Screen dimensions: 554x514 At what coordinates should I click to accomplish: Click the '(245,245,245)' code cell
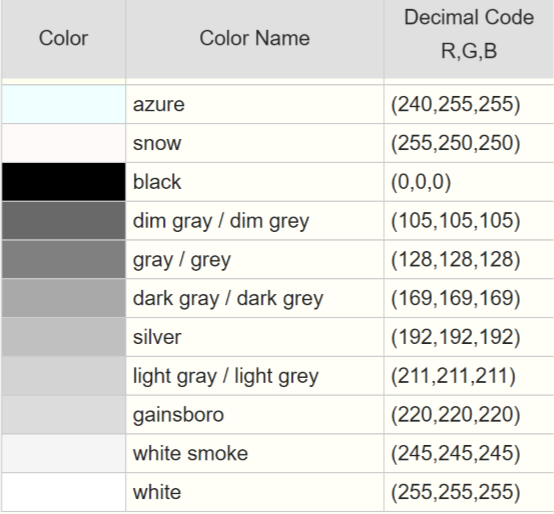[469, 454]
